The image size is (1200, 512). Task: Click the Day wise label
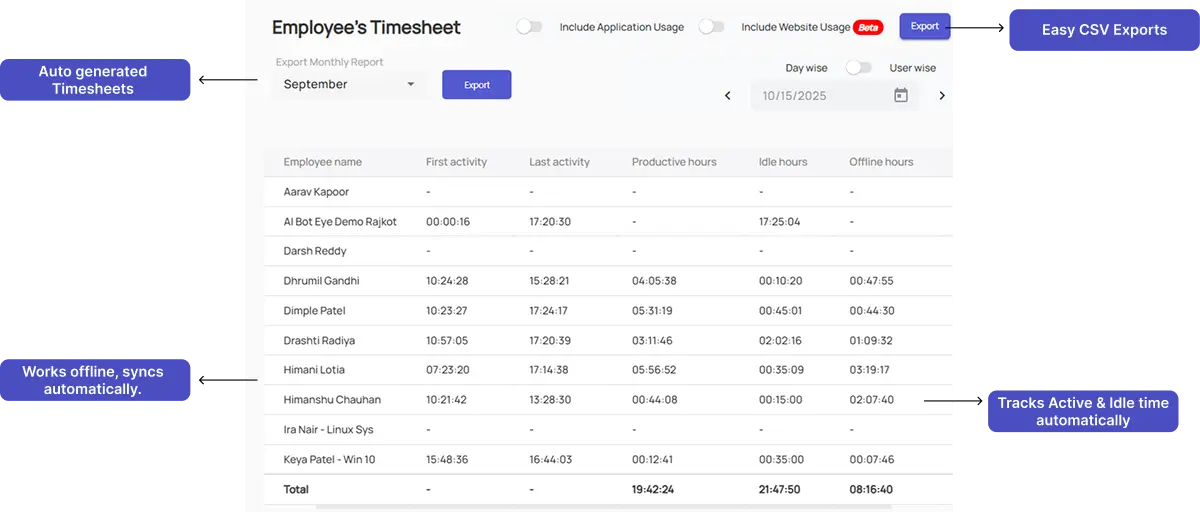(x=806, y=68)
